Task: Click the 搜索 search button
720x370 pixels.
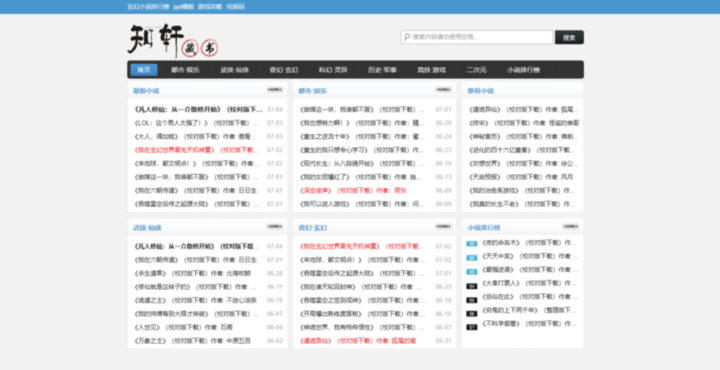Action: (569, 37)
